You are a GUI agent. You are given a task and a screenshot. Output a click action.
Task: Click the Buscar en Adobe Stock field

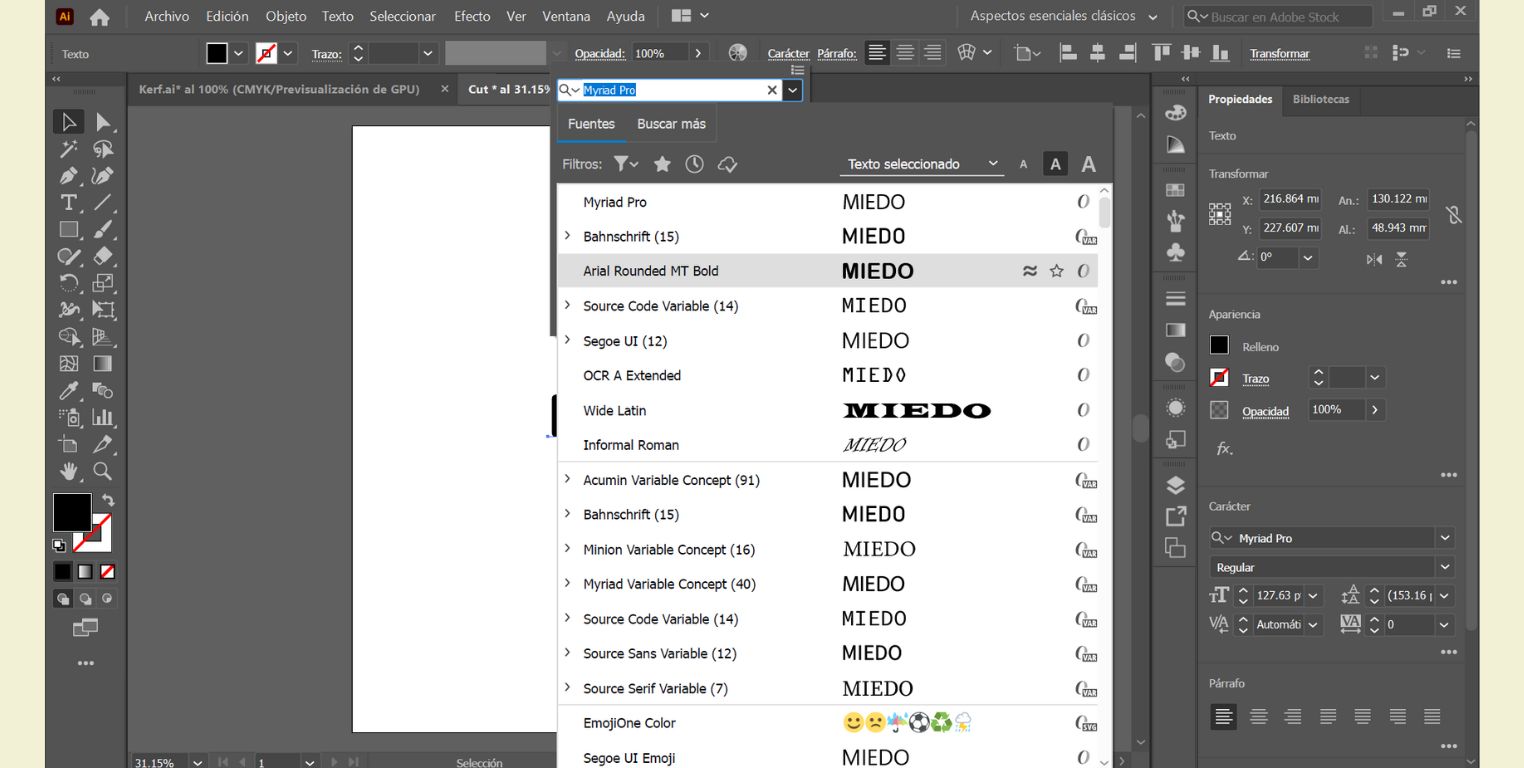pos(1277,16)
